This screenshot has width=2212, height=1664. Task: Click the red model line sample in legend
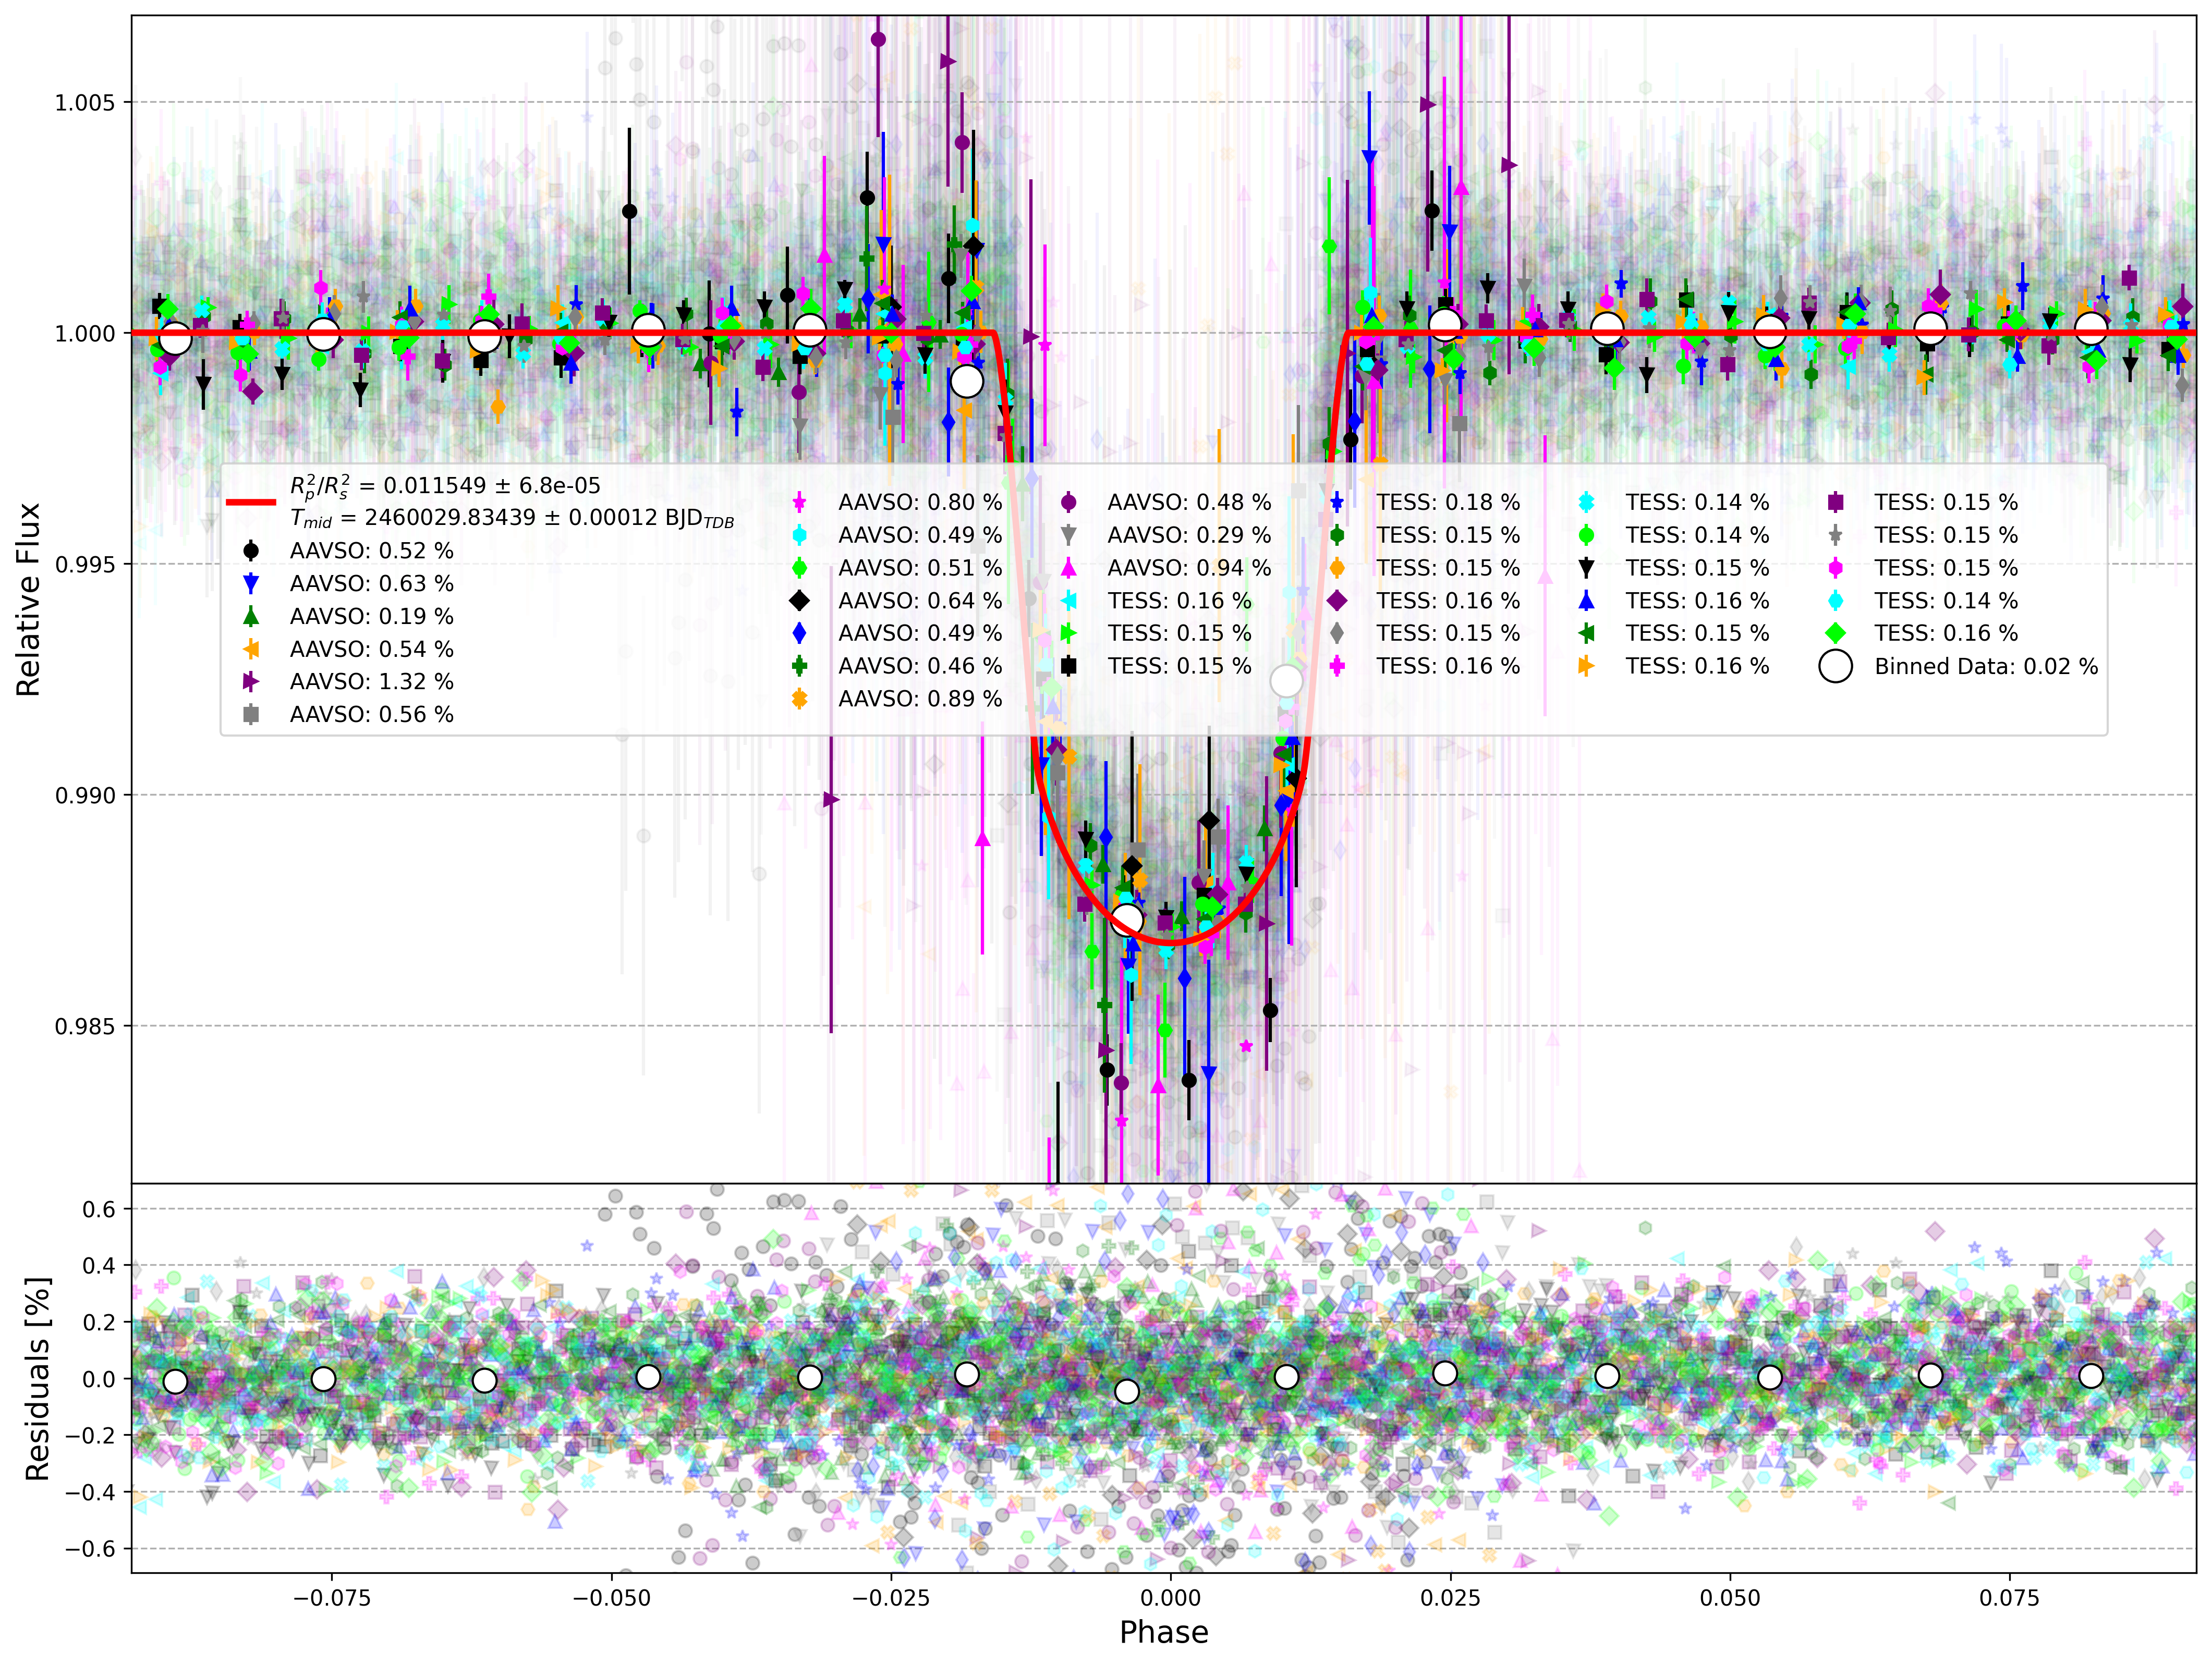251,502
